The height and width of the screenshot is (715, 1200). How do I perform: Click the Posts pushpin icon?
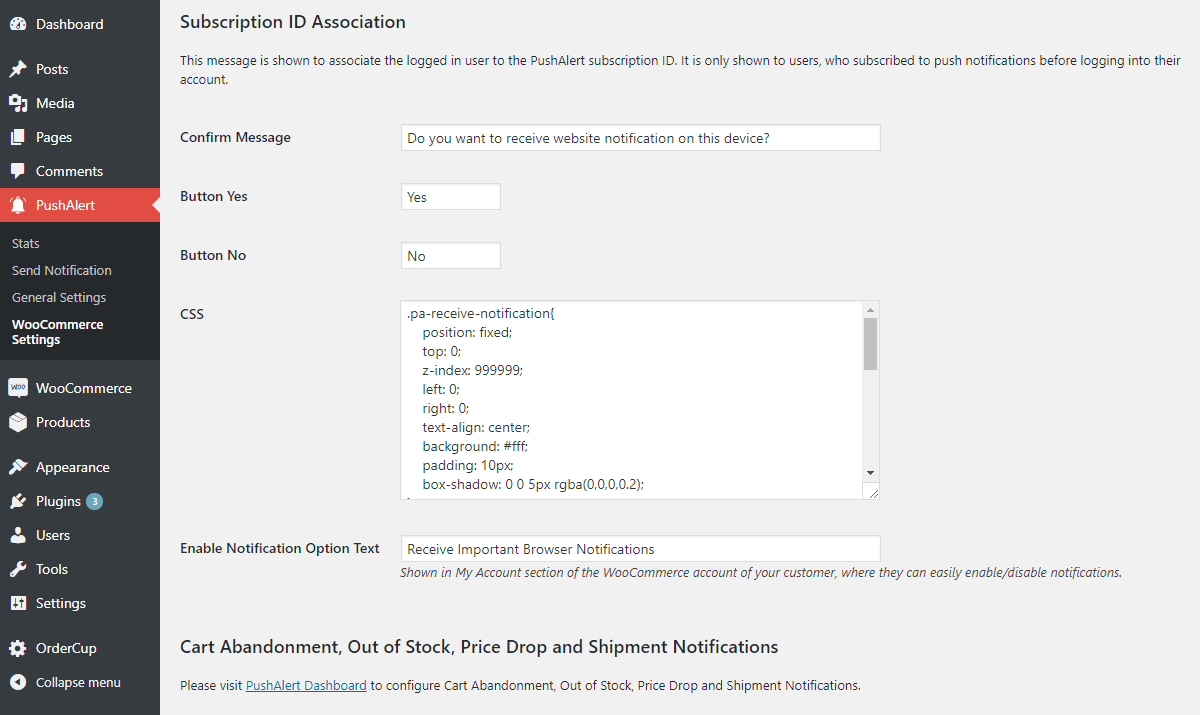coord(18,69)
